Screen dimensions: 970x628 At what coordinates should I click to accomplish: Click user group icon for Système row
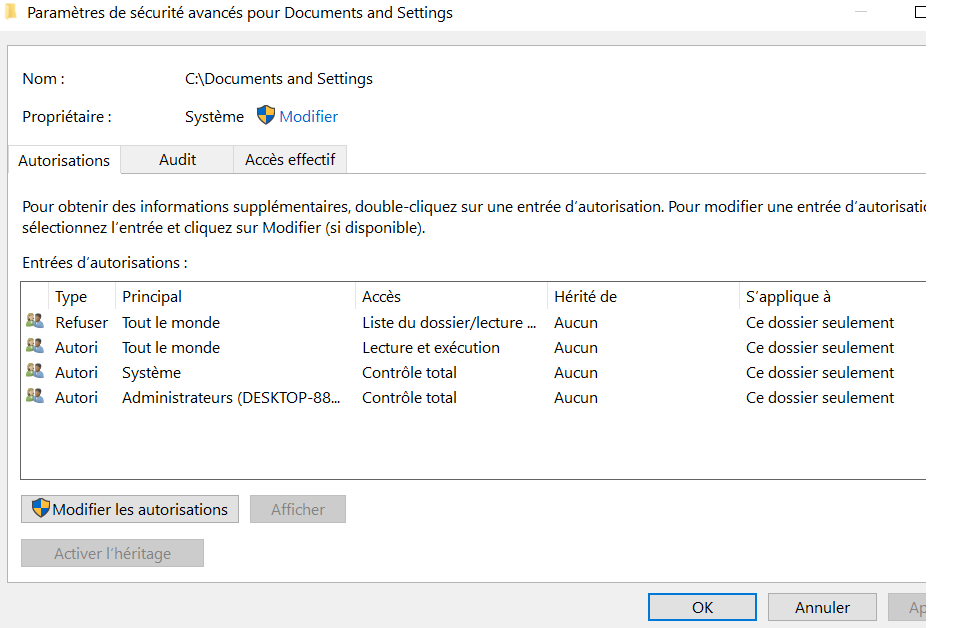click(35, 372)
